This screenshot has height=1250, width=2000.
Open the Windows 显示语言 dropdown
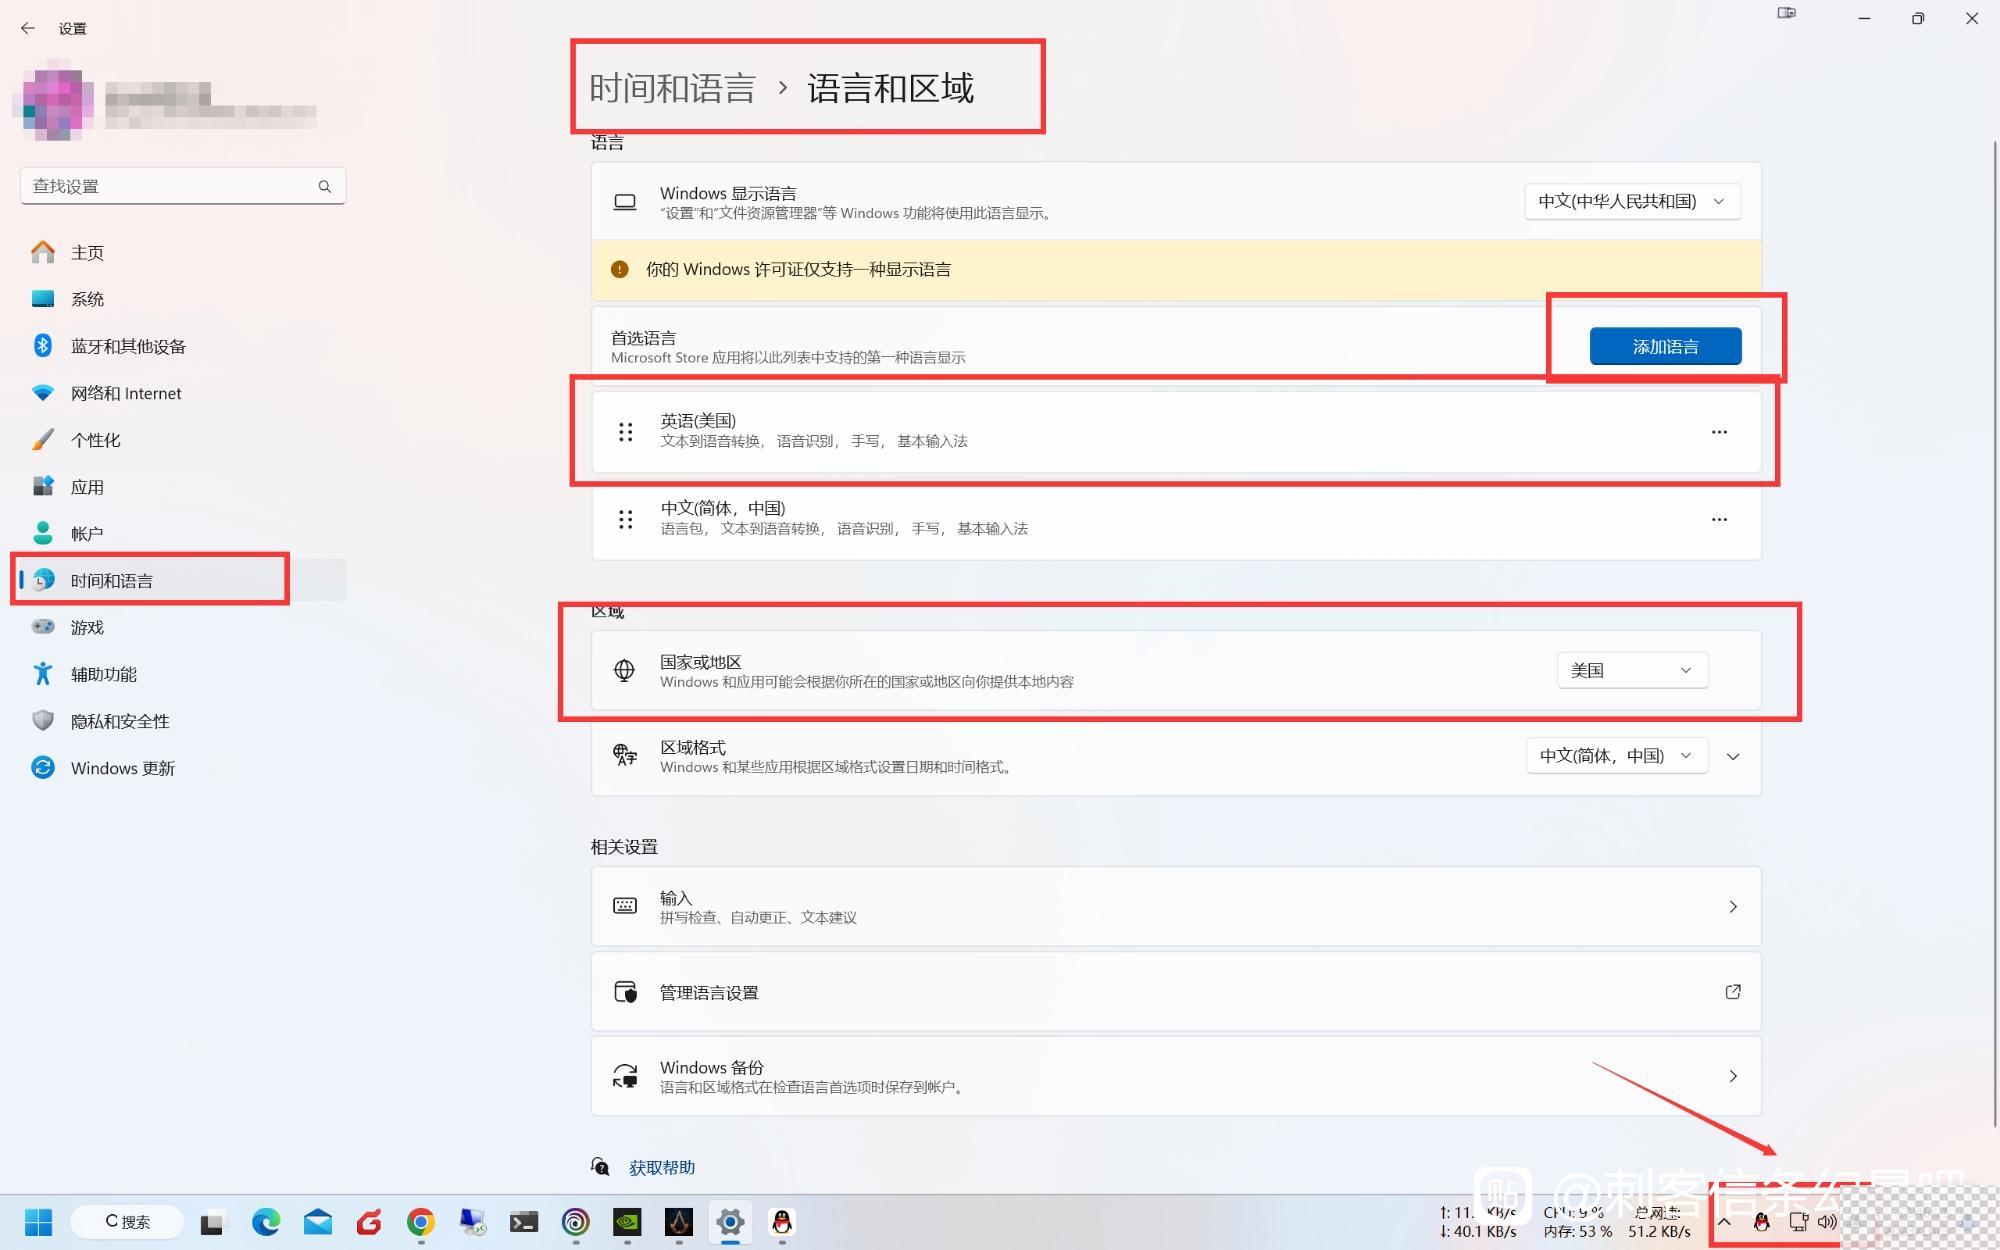coord(1632,201)
